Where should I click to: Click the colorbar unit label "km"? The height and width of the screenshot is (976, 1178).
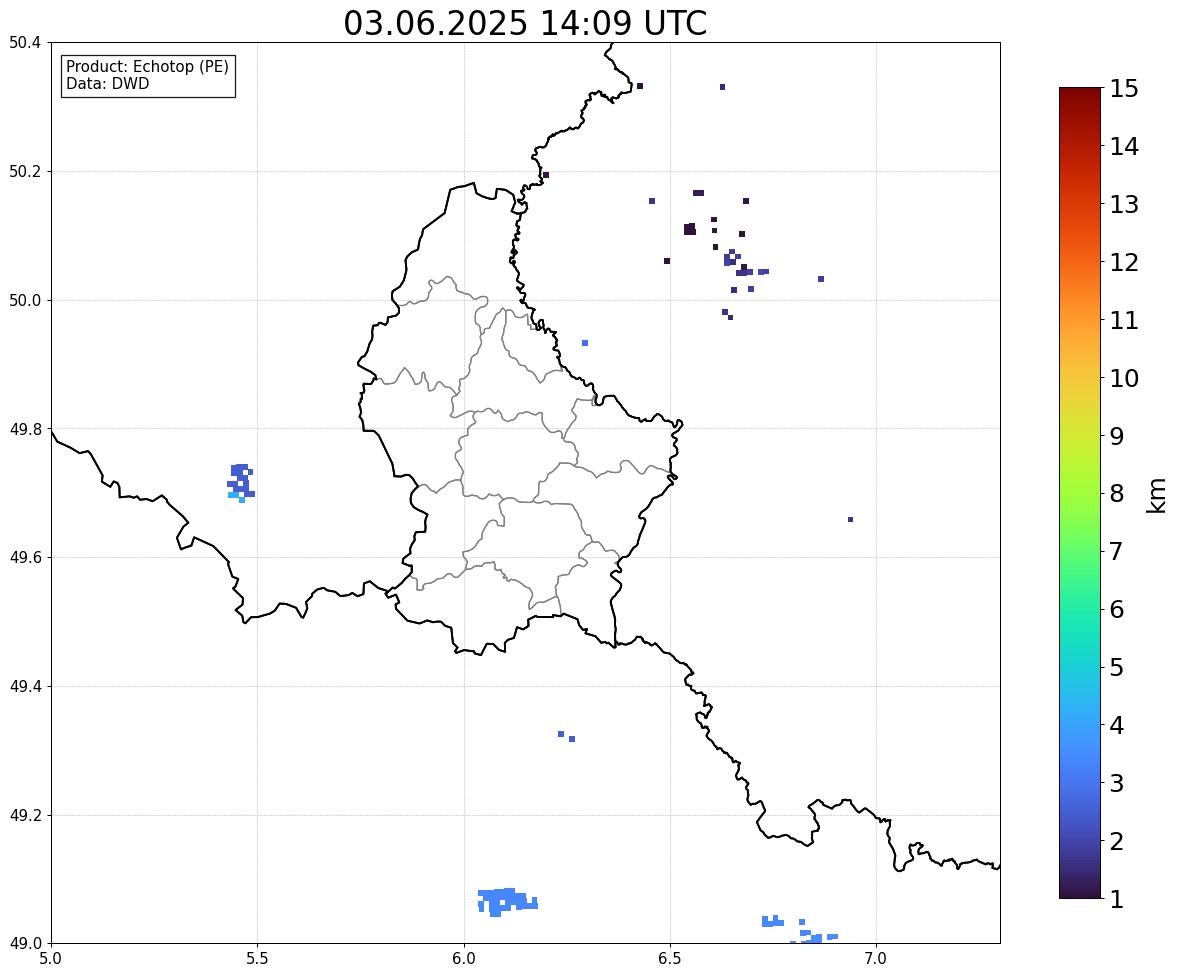pos(1157,495)
